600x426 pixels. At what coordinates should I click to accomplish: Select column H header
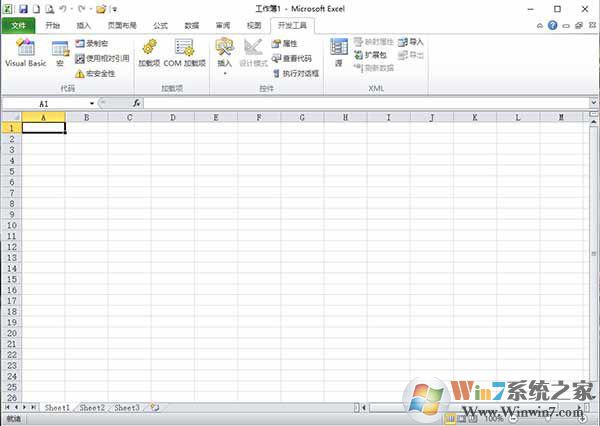point(346,117)
